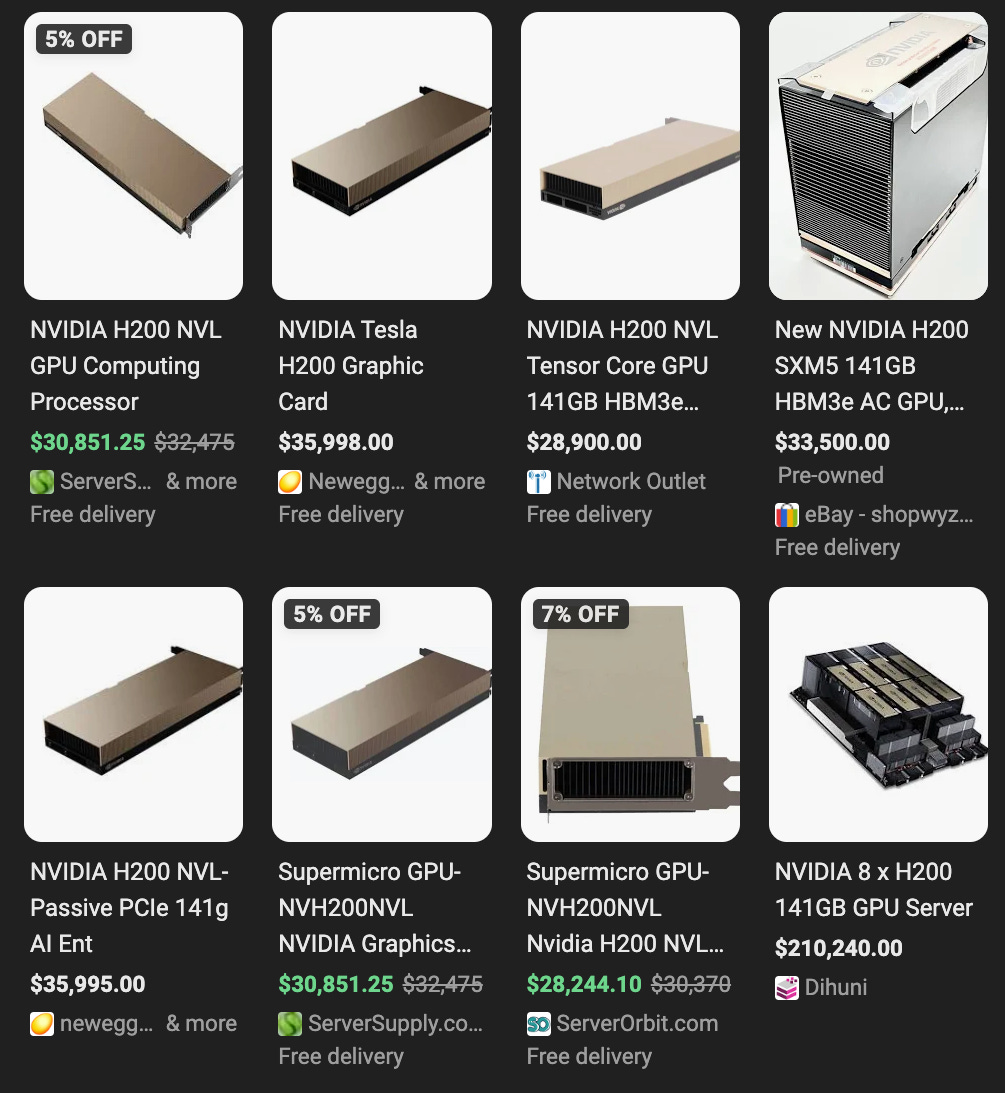1005x1093 pixels.
Task: Select the 7% OFF Supermicro card image
Action: click(x=630, y=714)
